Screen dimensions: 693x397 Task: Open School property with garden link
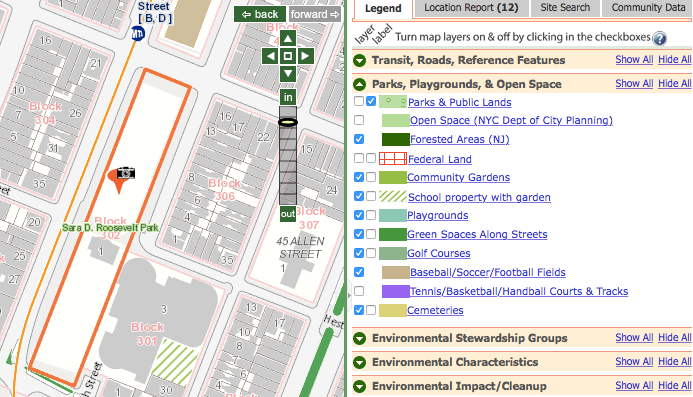pyautogui.click(x=479, y=197)
